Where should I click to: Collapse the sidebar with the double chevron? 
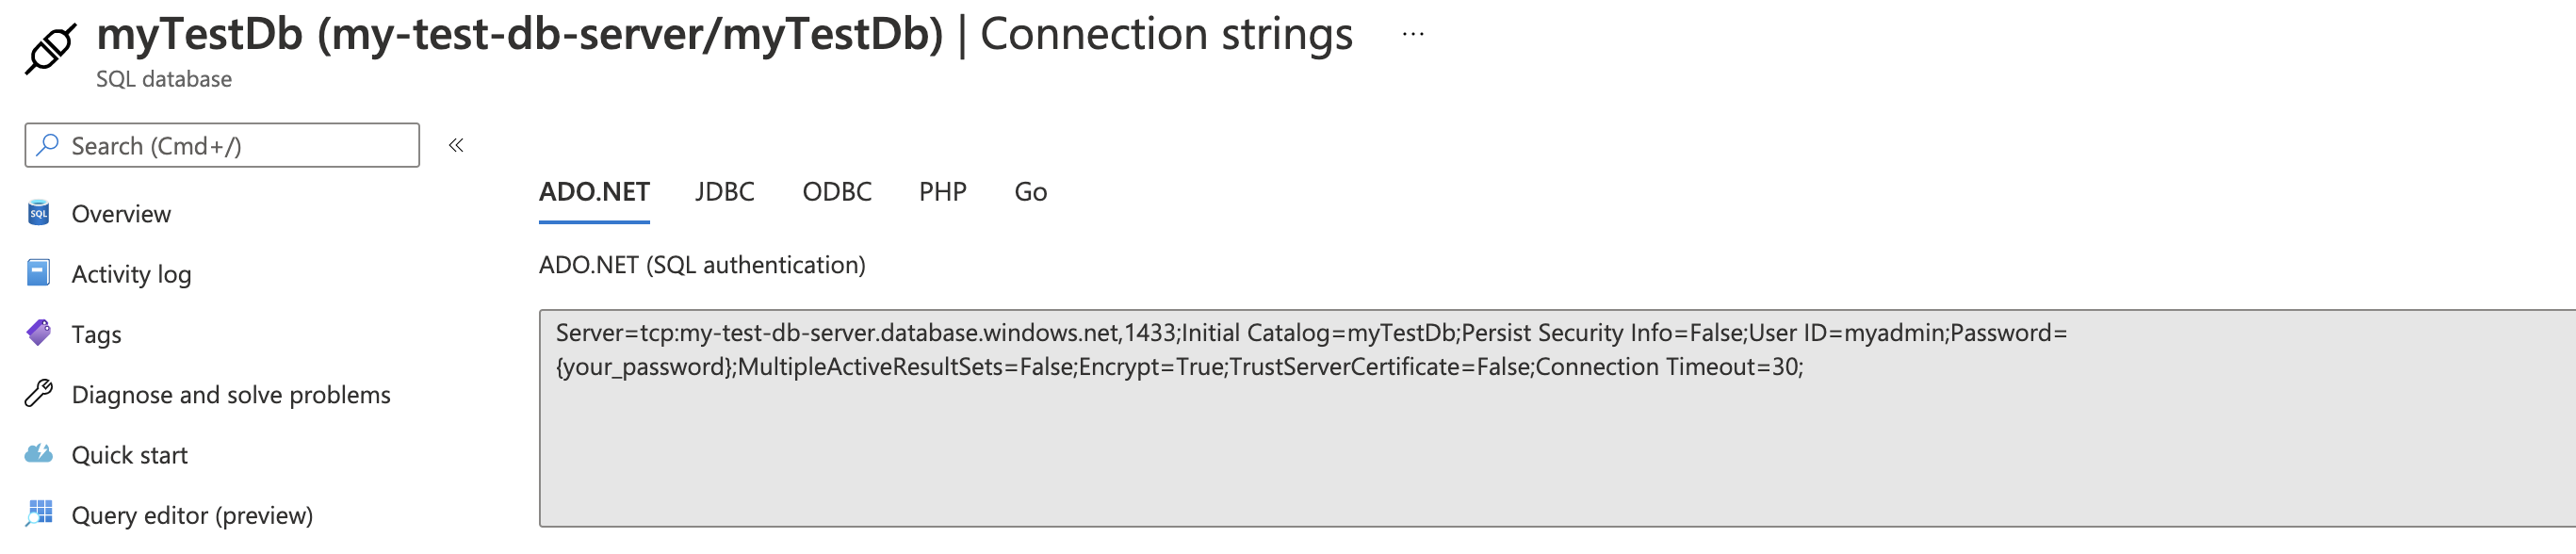(457, 144)
